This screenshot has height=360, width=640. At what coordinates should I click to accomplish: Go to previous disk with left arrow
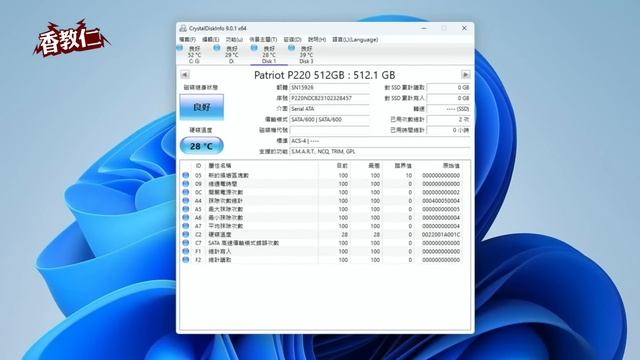click(x=184, y=75)
